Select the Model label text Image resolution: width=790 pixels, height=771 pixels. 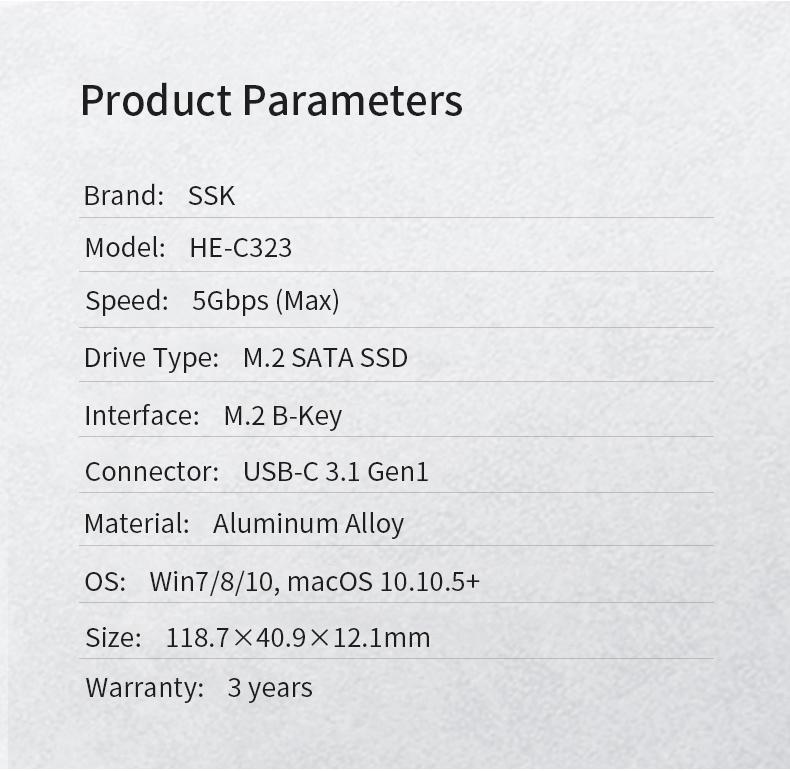pyautogui.click(x=125, y=247)
